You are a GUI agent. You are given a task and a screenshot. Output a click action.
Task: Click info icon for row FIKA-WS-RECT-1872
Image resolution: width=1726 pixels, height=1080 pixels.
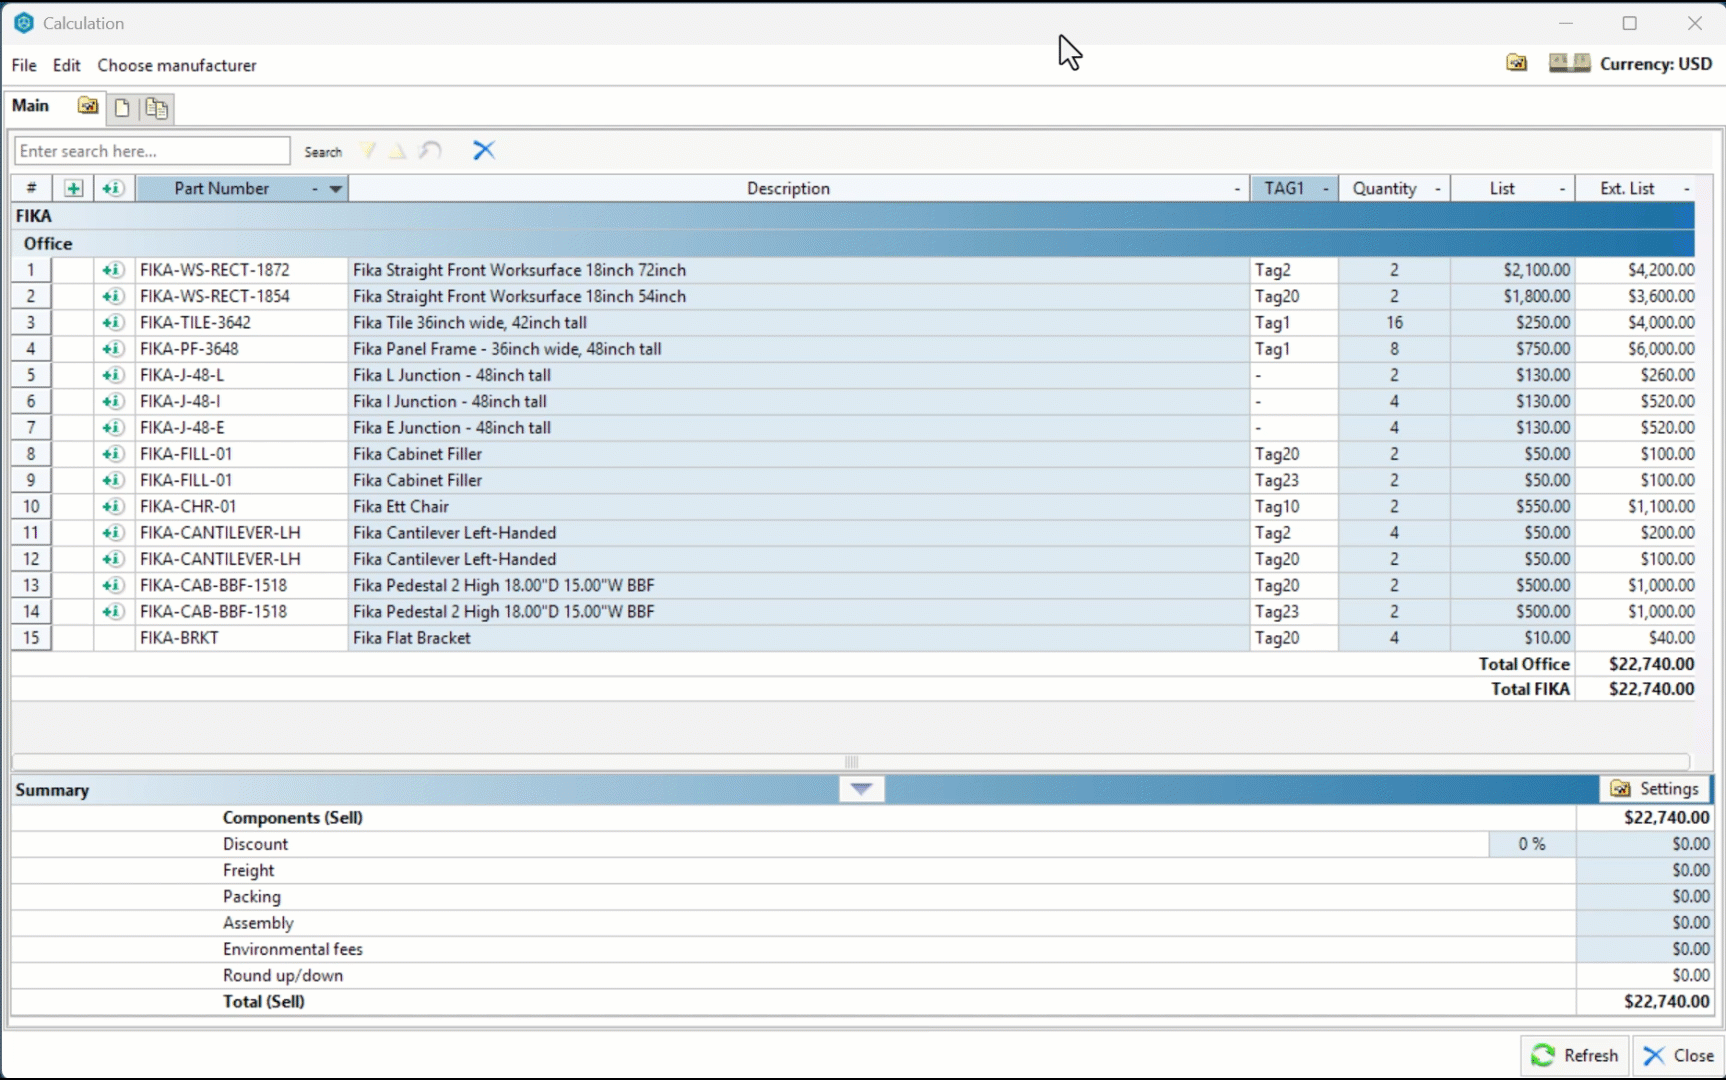(x=113, y=270)
